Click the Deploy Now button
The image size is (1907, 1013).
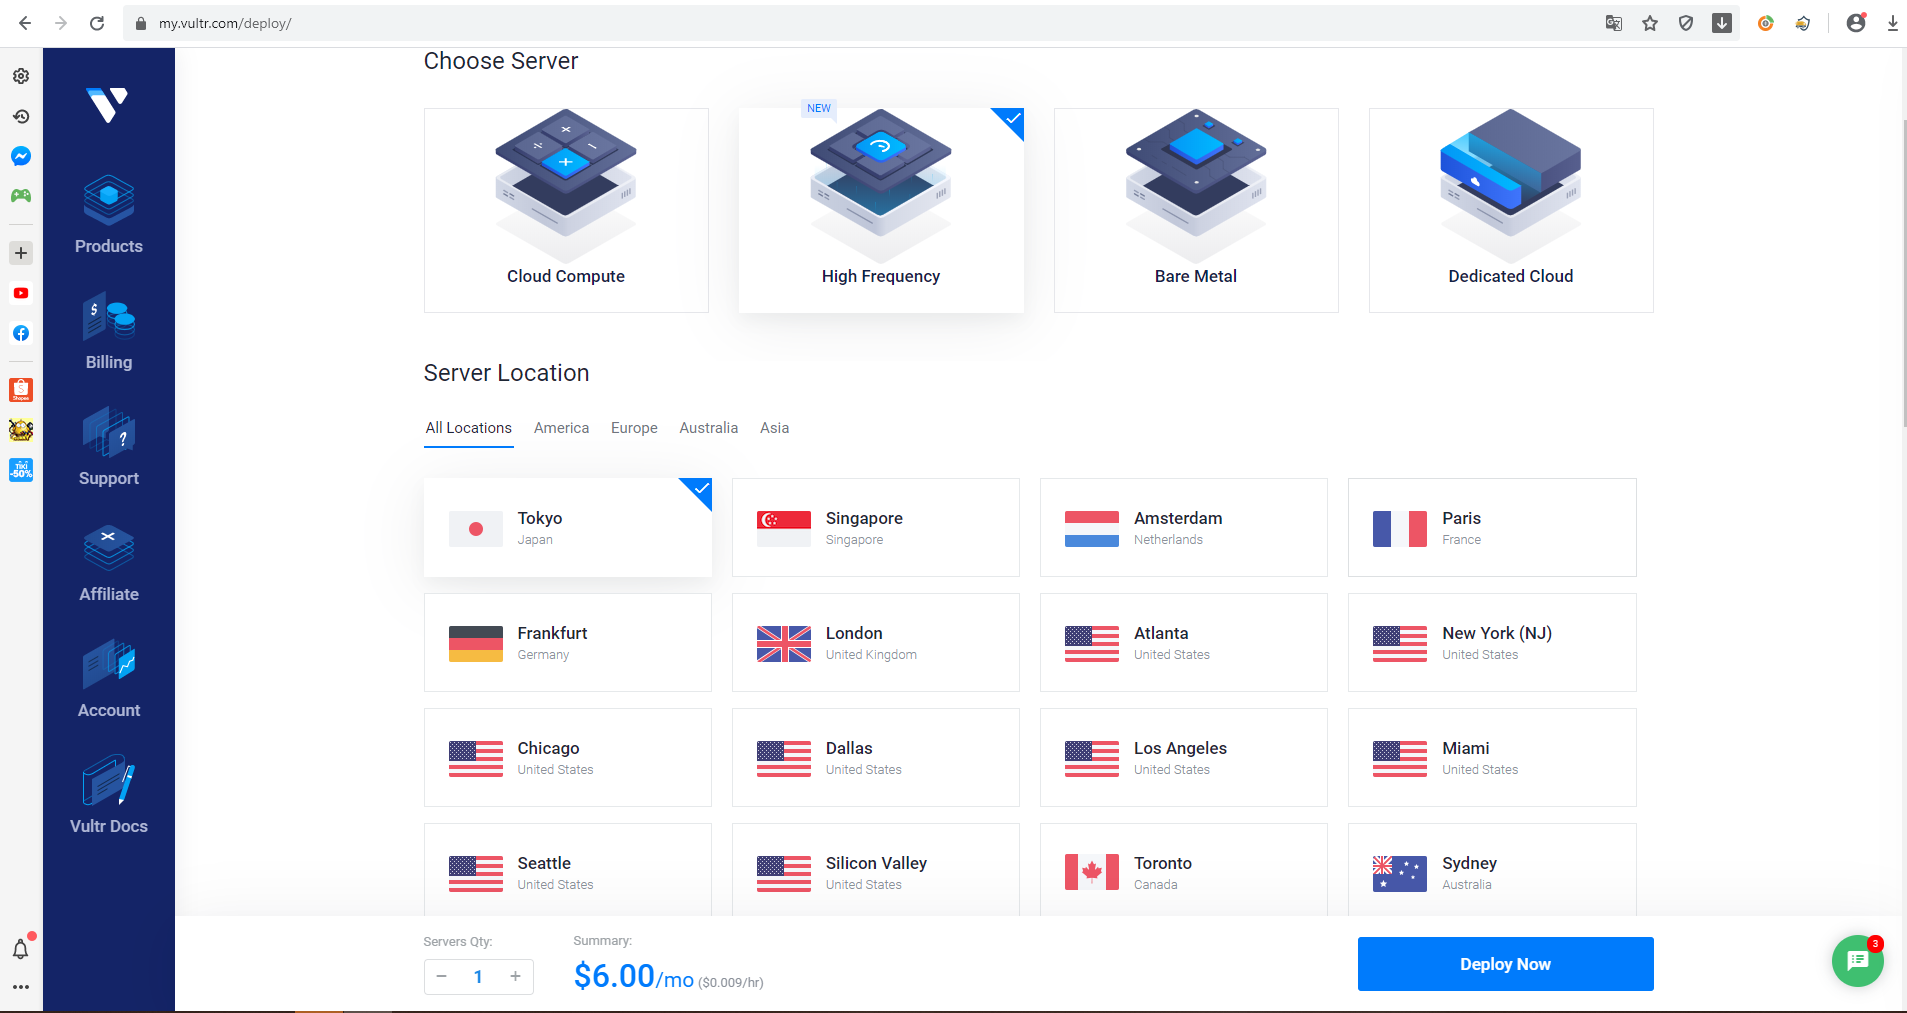click(1504, 964)
